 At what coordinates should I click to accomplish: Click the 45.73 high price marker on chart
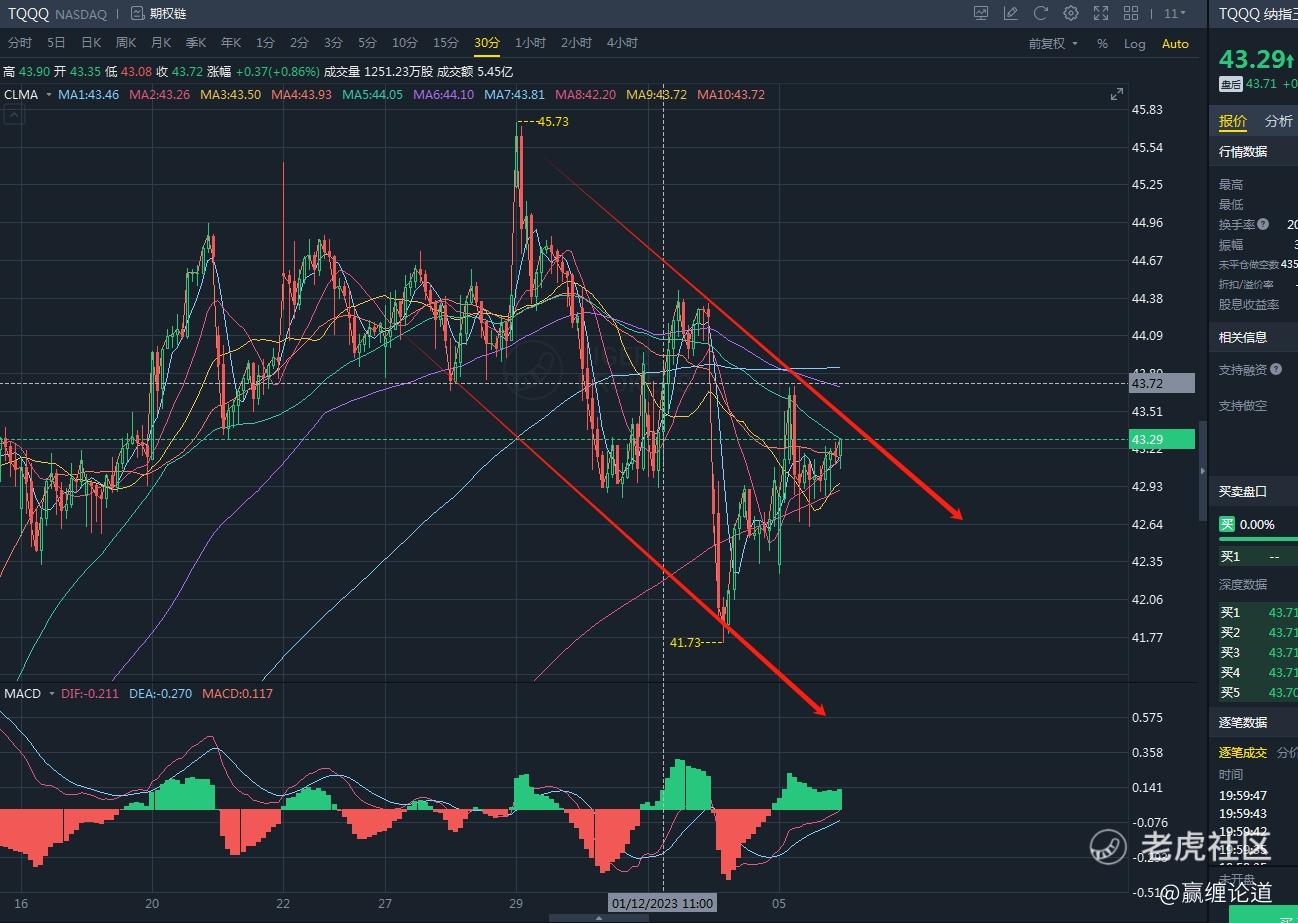coord(553,121)
